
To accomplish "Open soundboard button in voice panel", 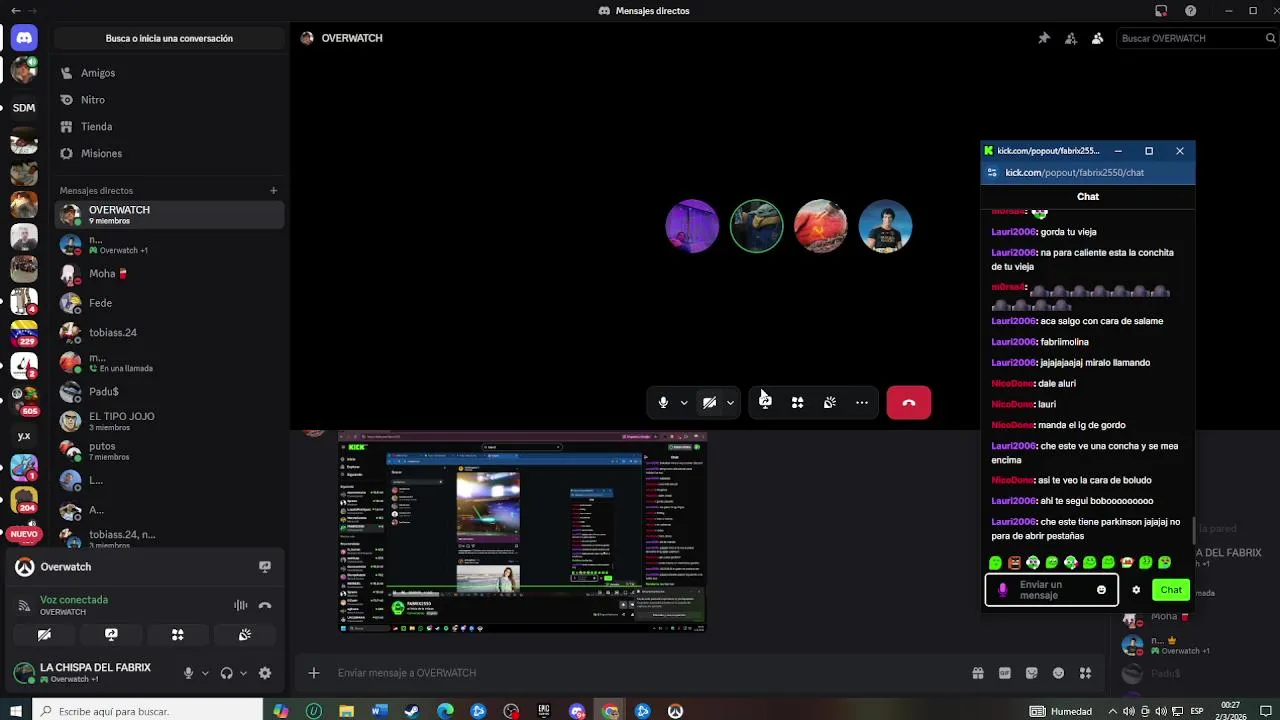I will 245,635.
